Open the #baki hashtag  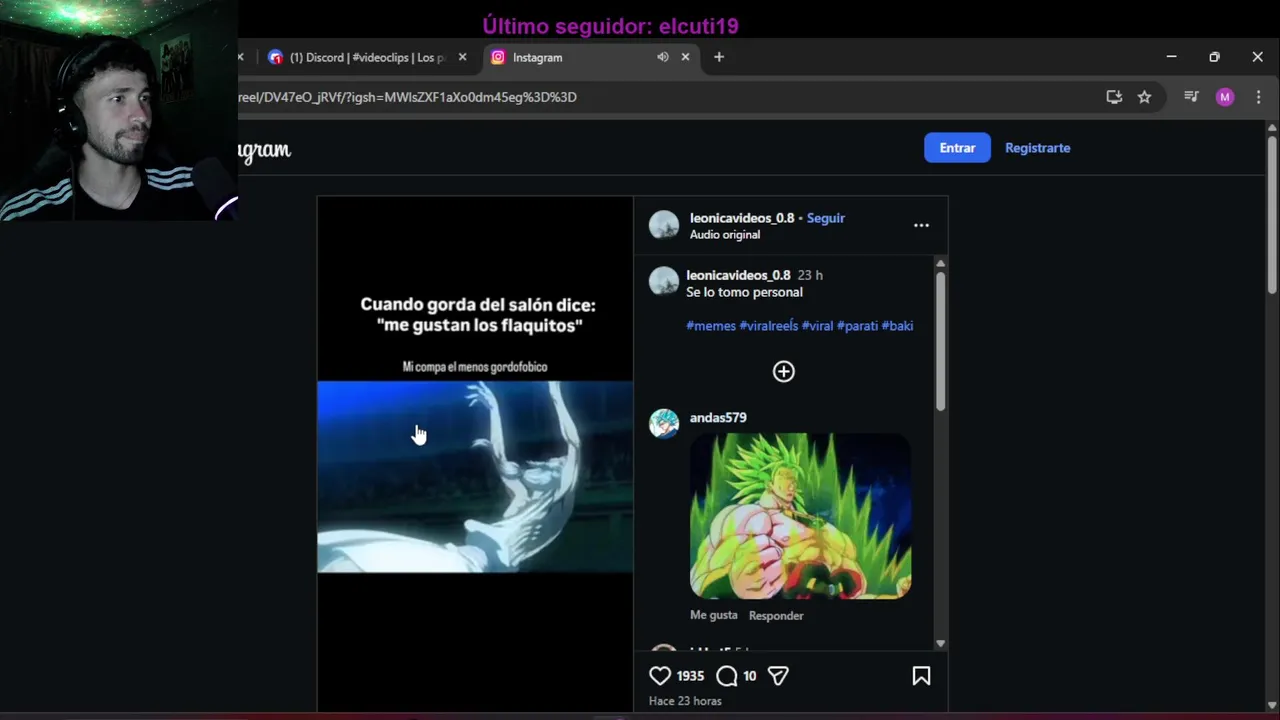pos(897,326)
